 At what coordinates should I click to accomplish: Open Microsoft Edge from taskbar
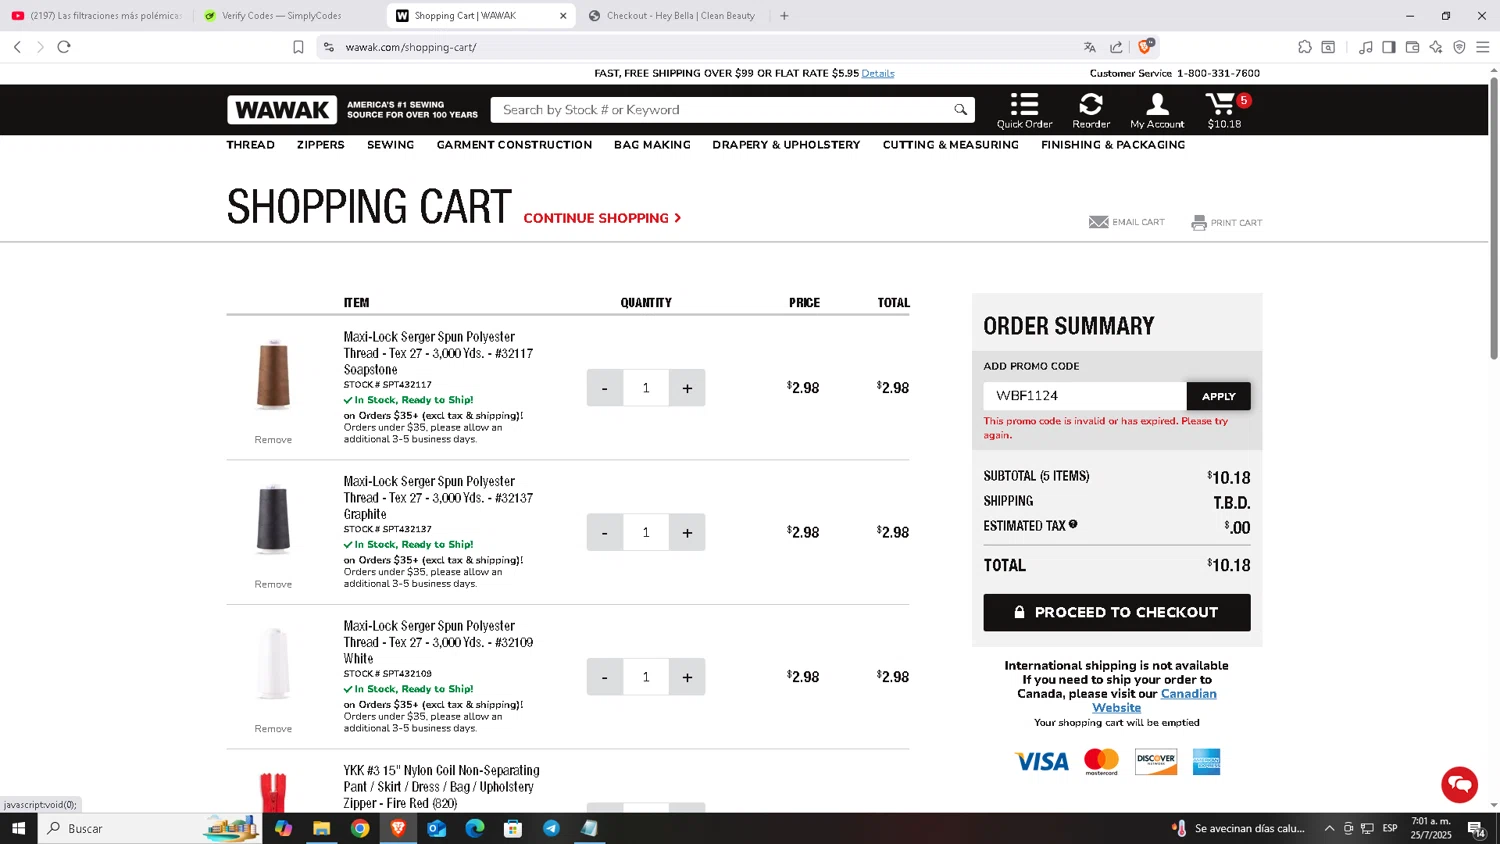tap(474, 828)
